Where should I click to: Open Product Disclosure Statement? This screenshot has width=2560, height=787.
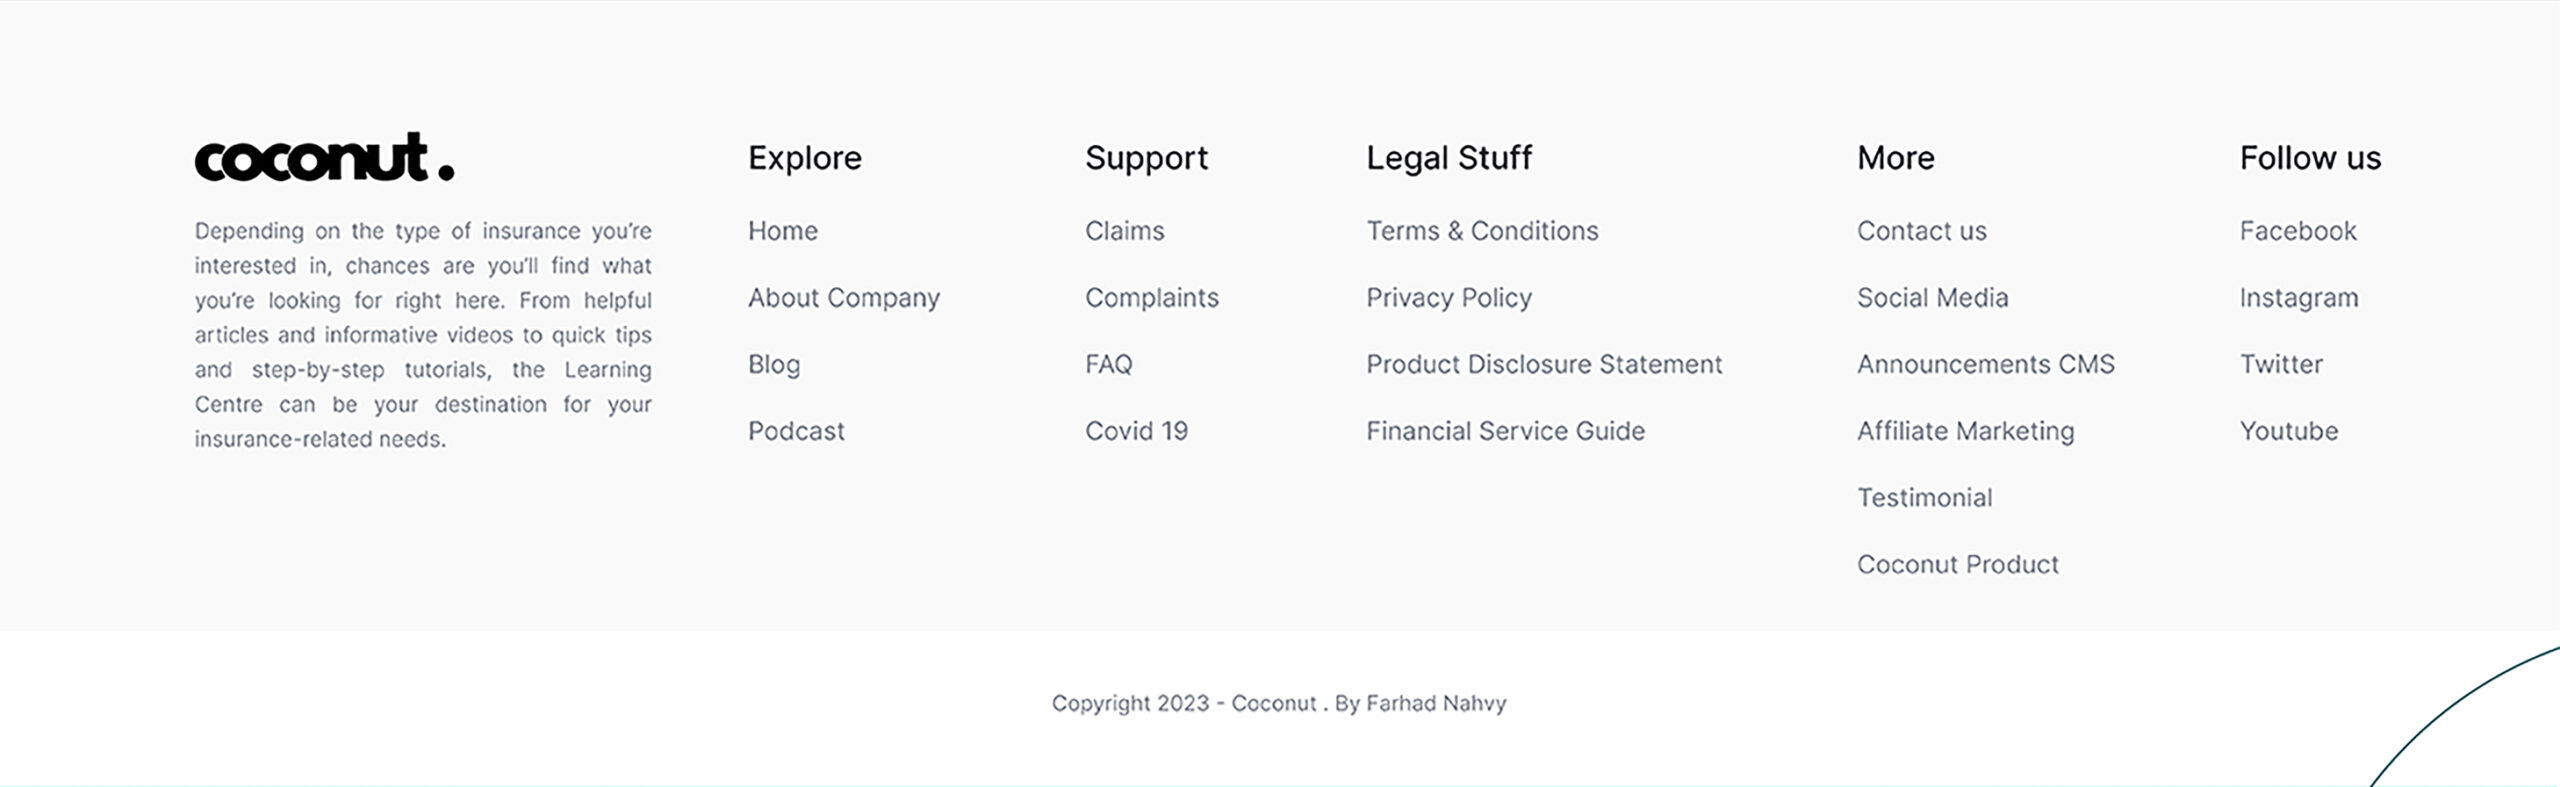[x=1545, y=364]
